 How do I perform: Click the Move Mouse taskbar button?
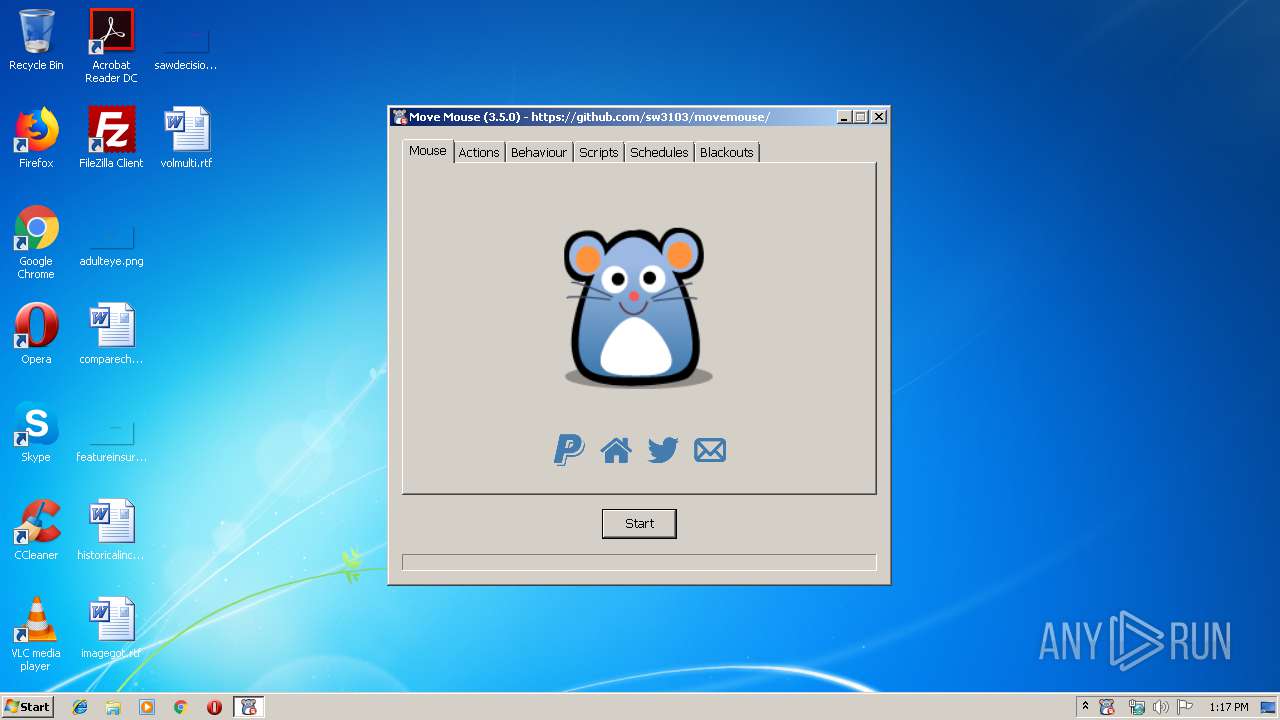coord(249,707)
